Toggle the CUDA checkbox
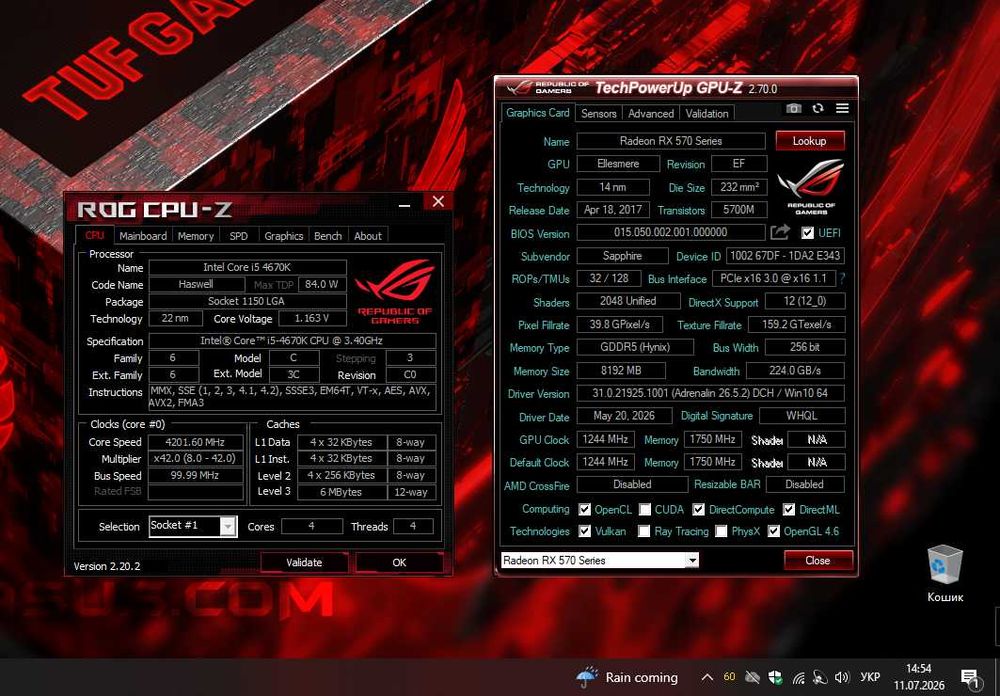This screenshot has width=1000, height=696. pos(645,510)
